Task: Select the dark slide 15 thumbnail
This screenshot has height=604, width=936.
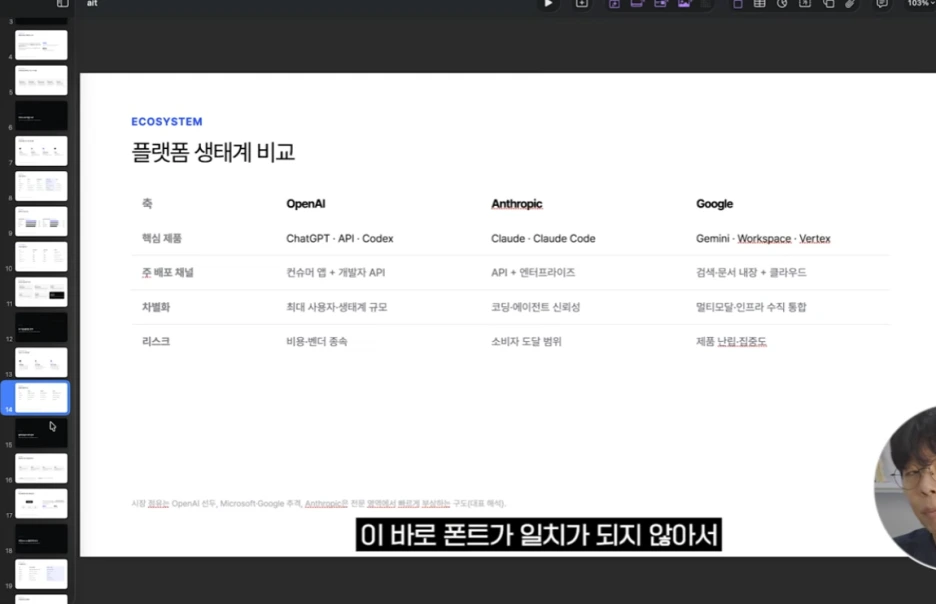Action: point(41,433)
